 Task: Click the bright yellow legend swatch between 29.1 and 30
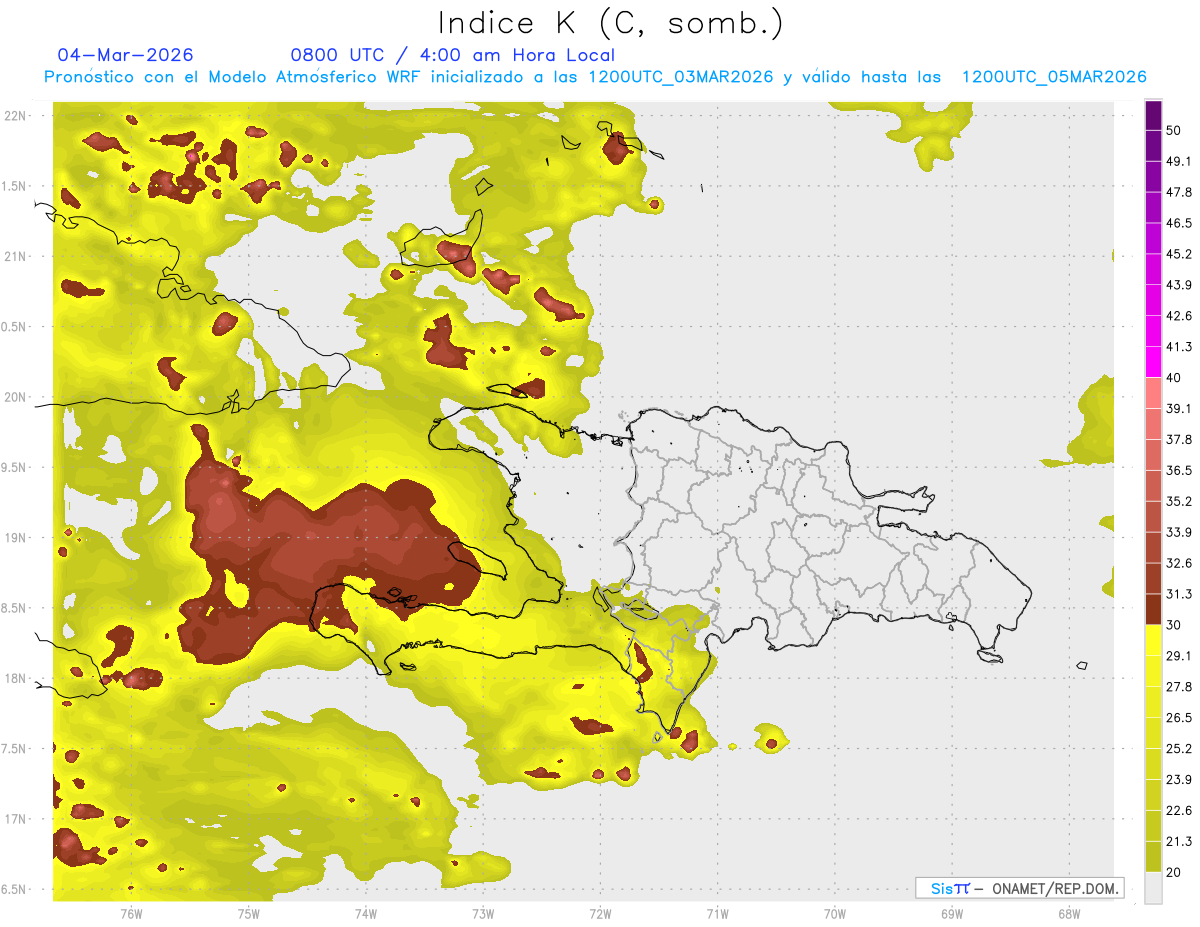1153,640
